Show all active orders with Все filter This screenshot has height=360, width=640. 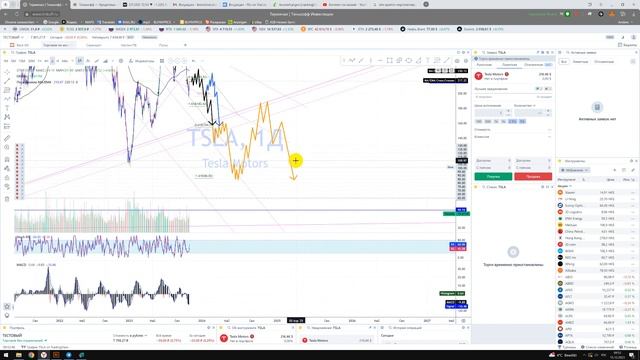564,62
